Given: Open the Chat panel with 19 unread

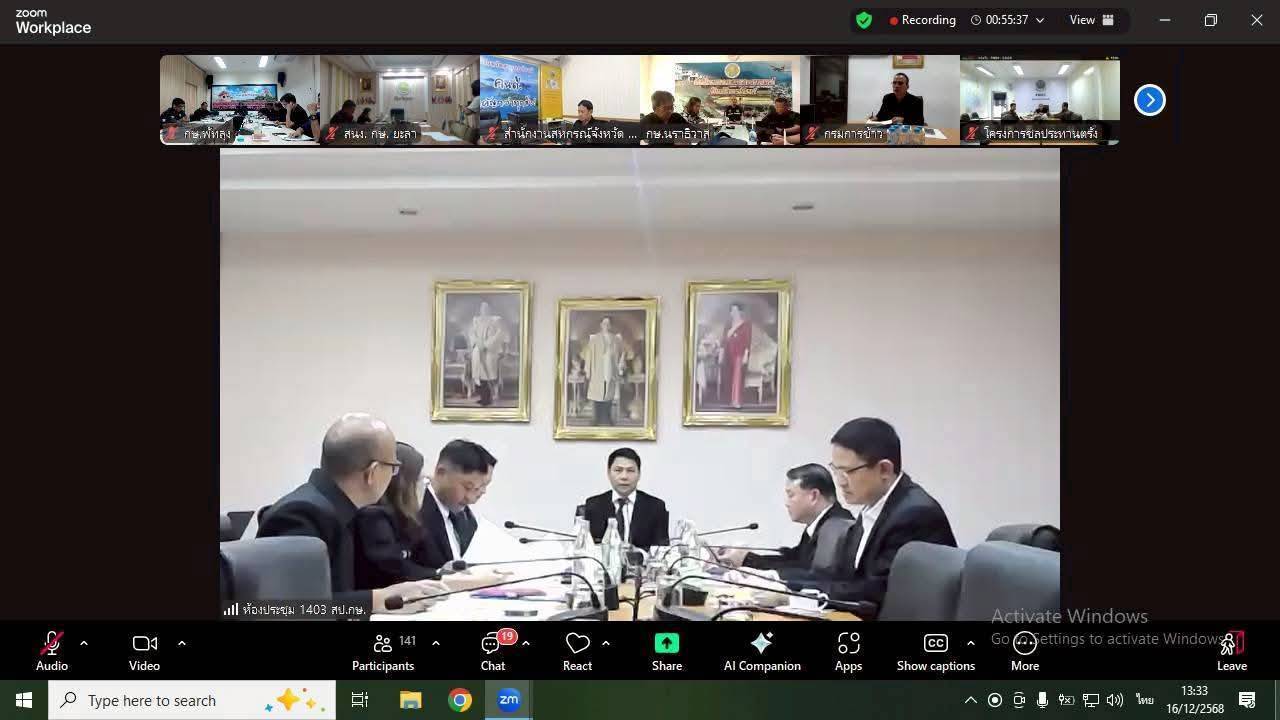Looking at the screenshot, I should point(493,652).
